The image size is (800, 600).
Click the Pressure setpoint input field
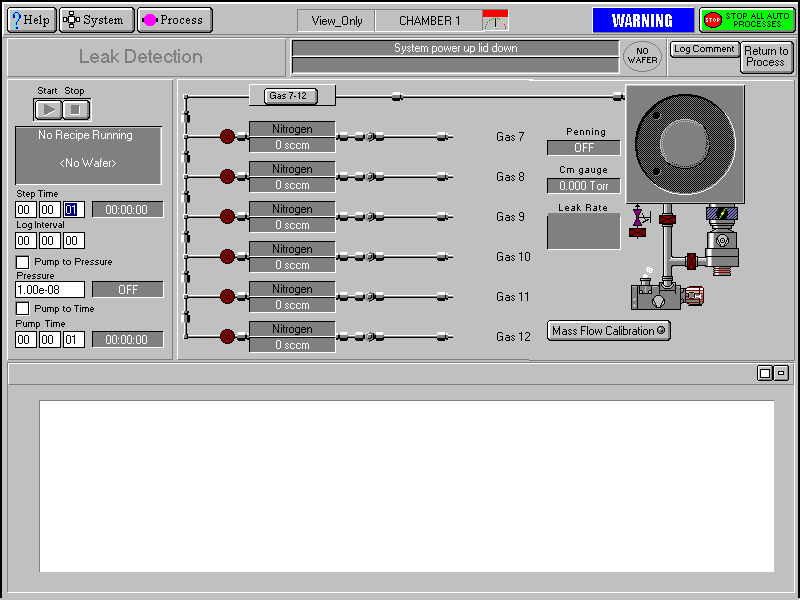(50, 290)
